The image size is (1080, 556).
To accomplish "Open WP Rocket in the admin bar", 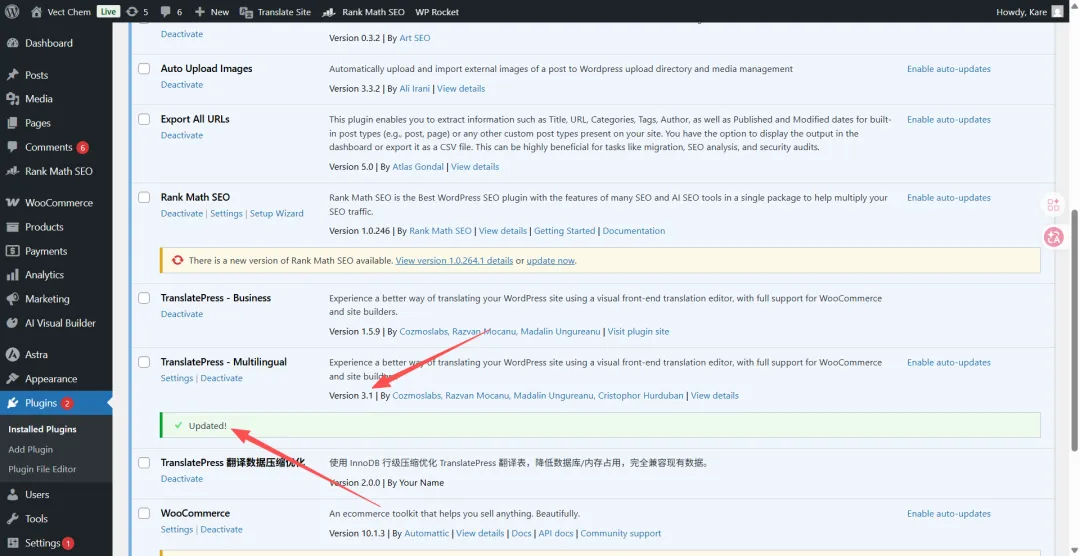I will [437, 12].
